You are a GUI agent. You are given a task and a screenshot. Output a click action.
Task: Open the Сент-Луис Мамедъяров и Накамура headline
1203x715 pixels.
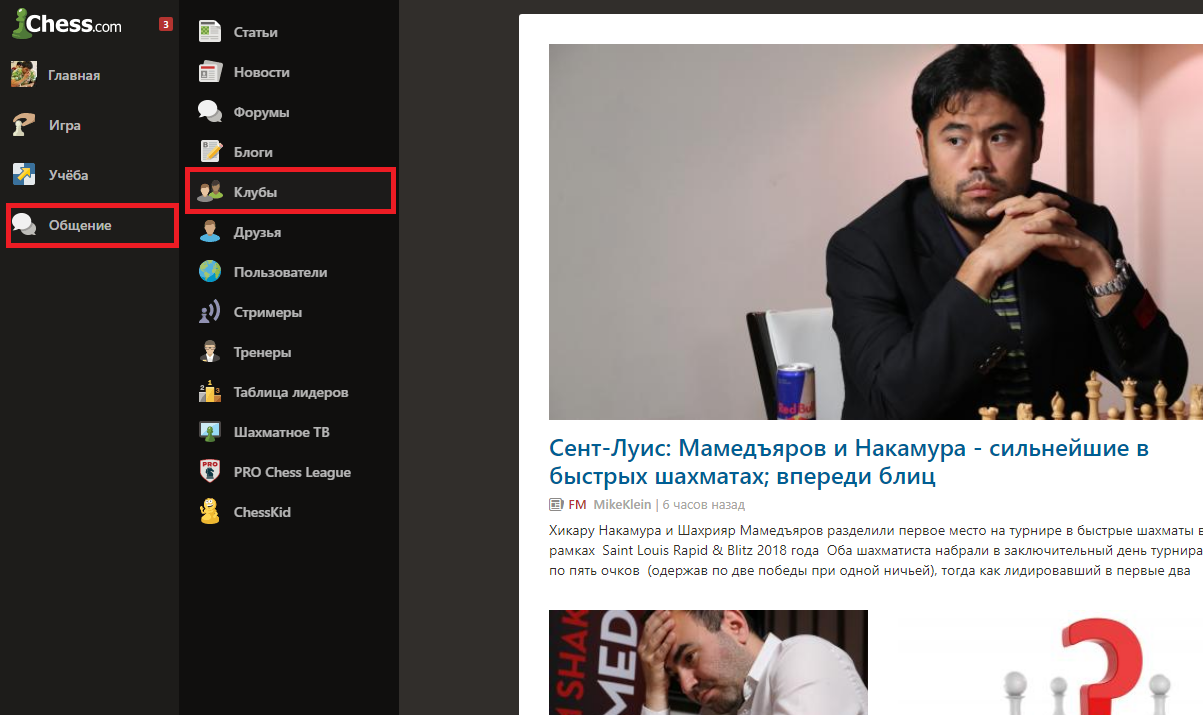coord(849,462)
